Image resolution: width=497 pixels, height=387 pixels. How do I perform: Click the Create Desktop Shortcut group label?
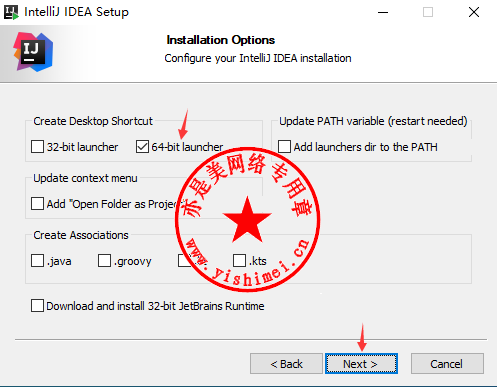coord(93,121)
